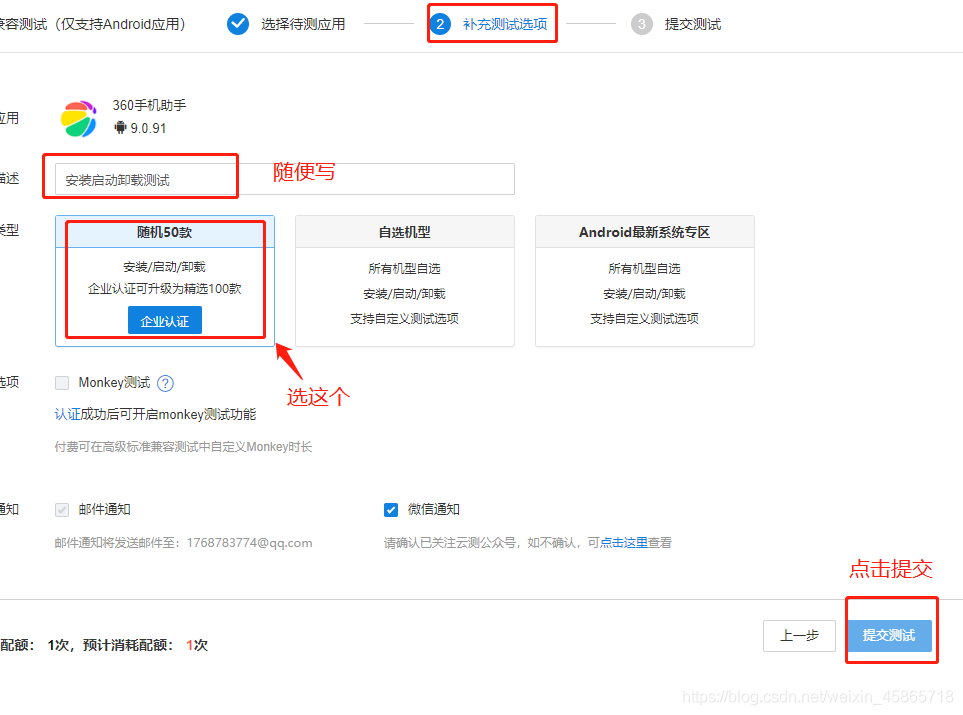
Task: Click the 上一步 button
Action: (x=799, y=636)
